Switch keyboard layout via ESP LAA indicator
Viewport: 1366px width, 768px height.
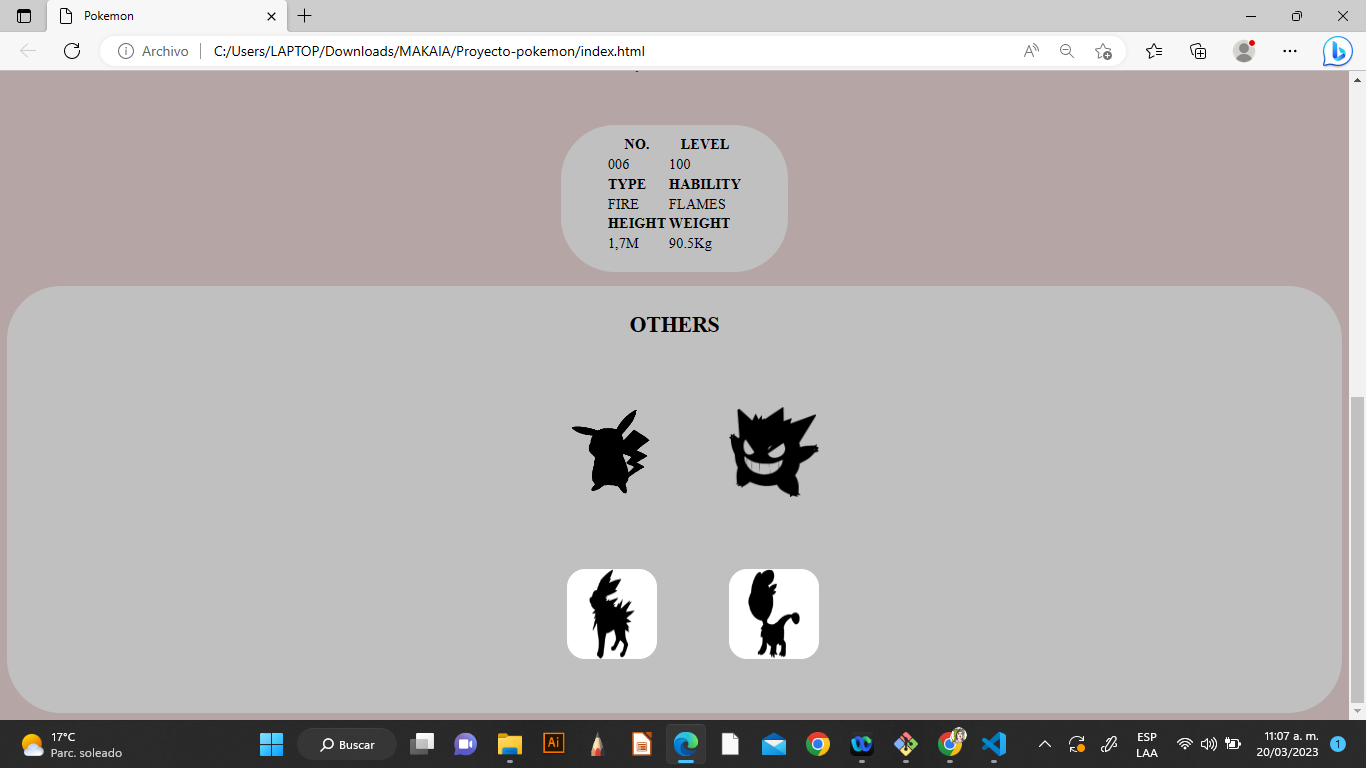[x=1146, y=744]
